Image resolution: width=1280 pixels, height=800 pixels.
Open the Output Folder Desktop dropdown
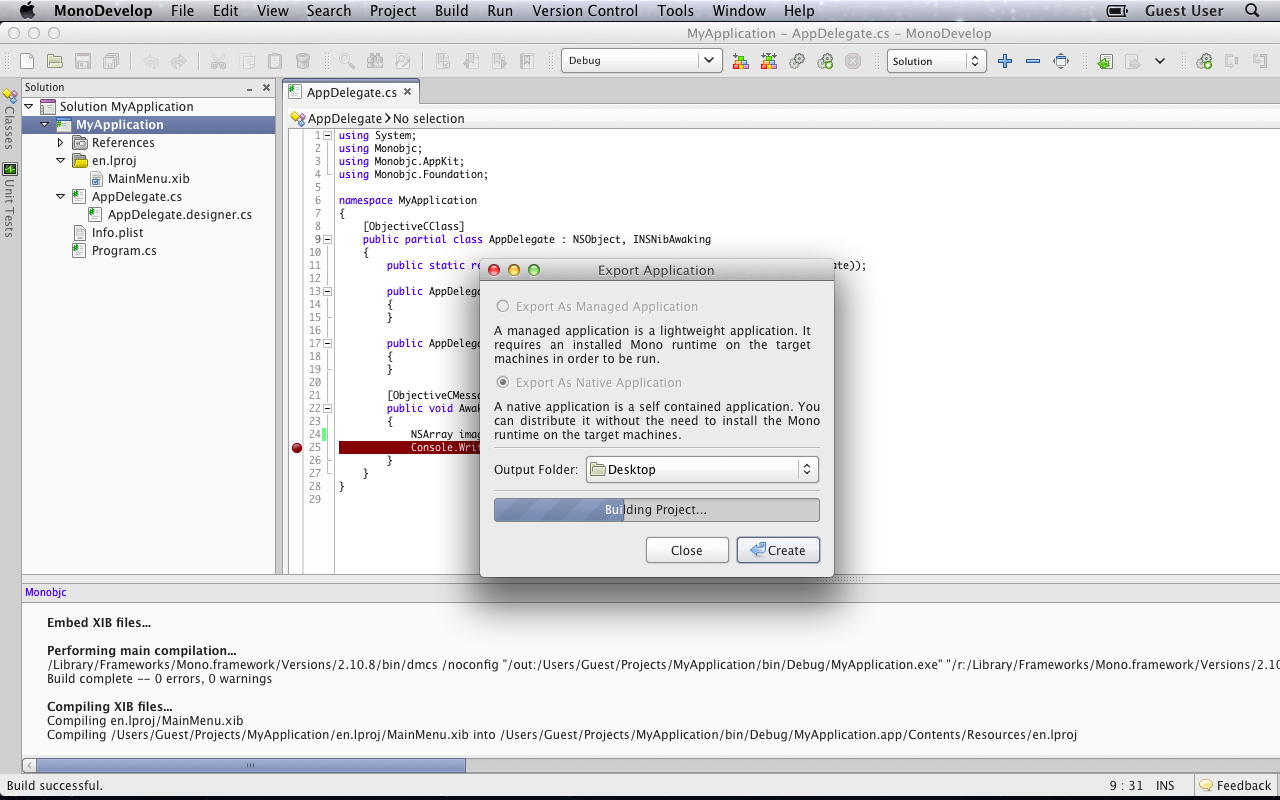(x=702, y=469)
